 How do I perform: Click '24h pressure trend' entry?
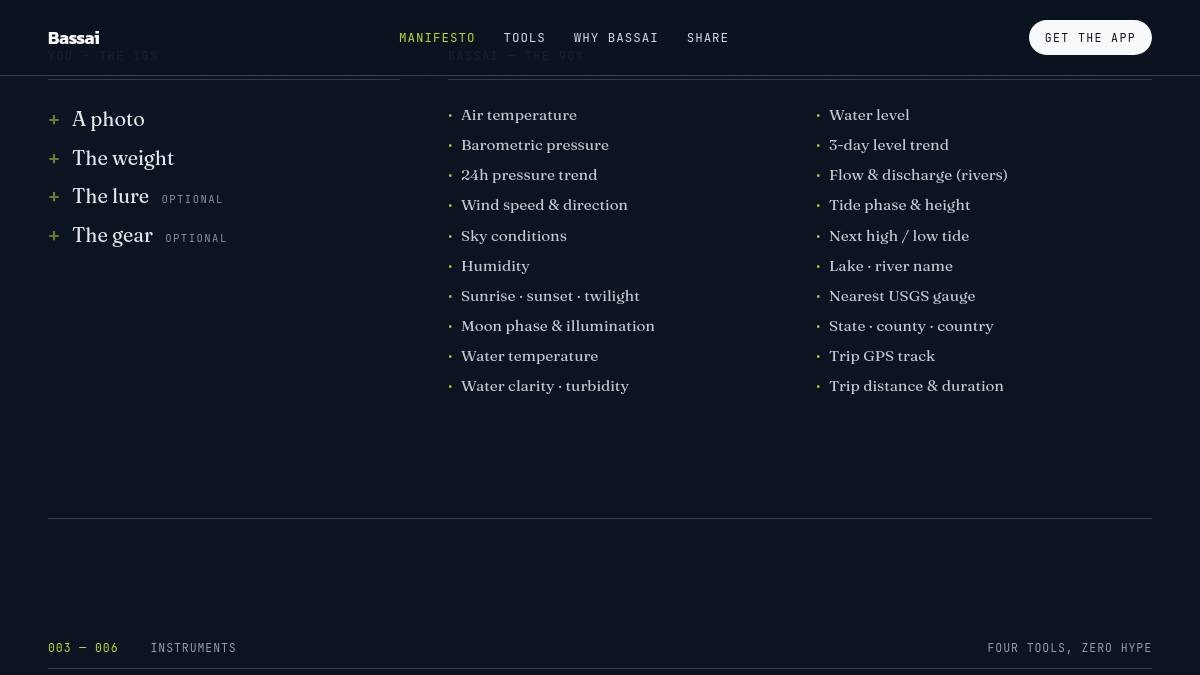[529, 175]
